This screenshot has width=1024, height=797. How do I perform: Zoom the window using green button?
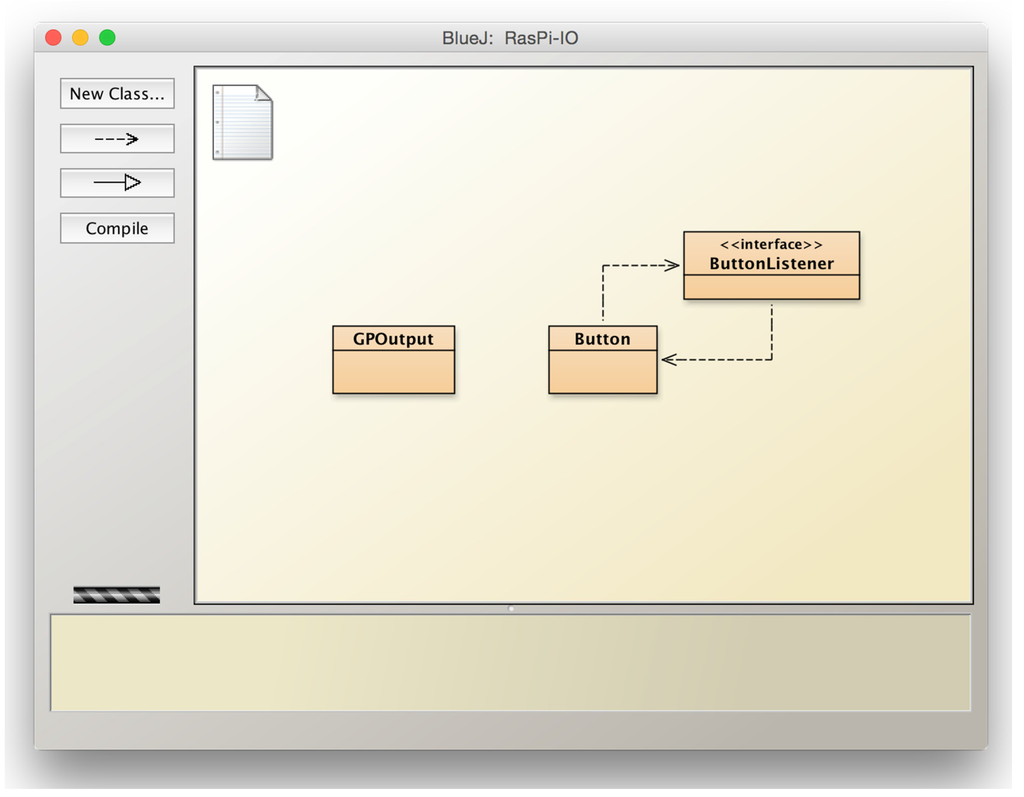pos(107,38)
